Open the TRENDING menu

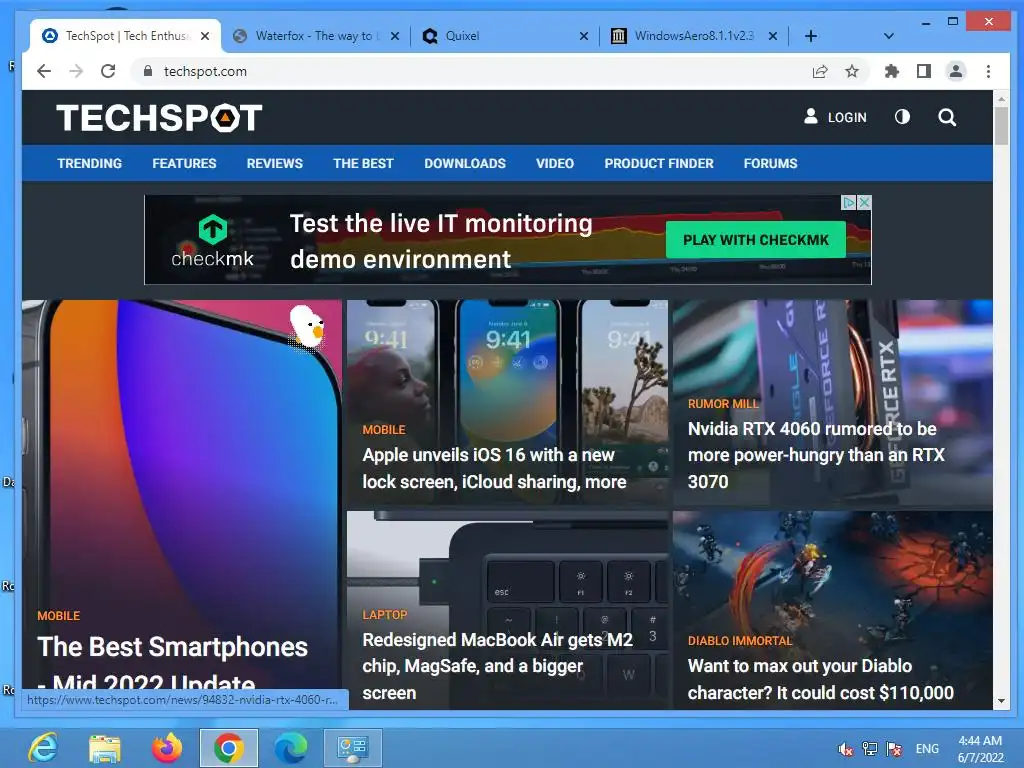click(x=89, y=163)
